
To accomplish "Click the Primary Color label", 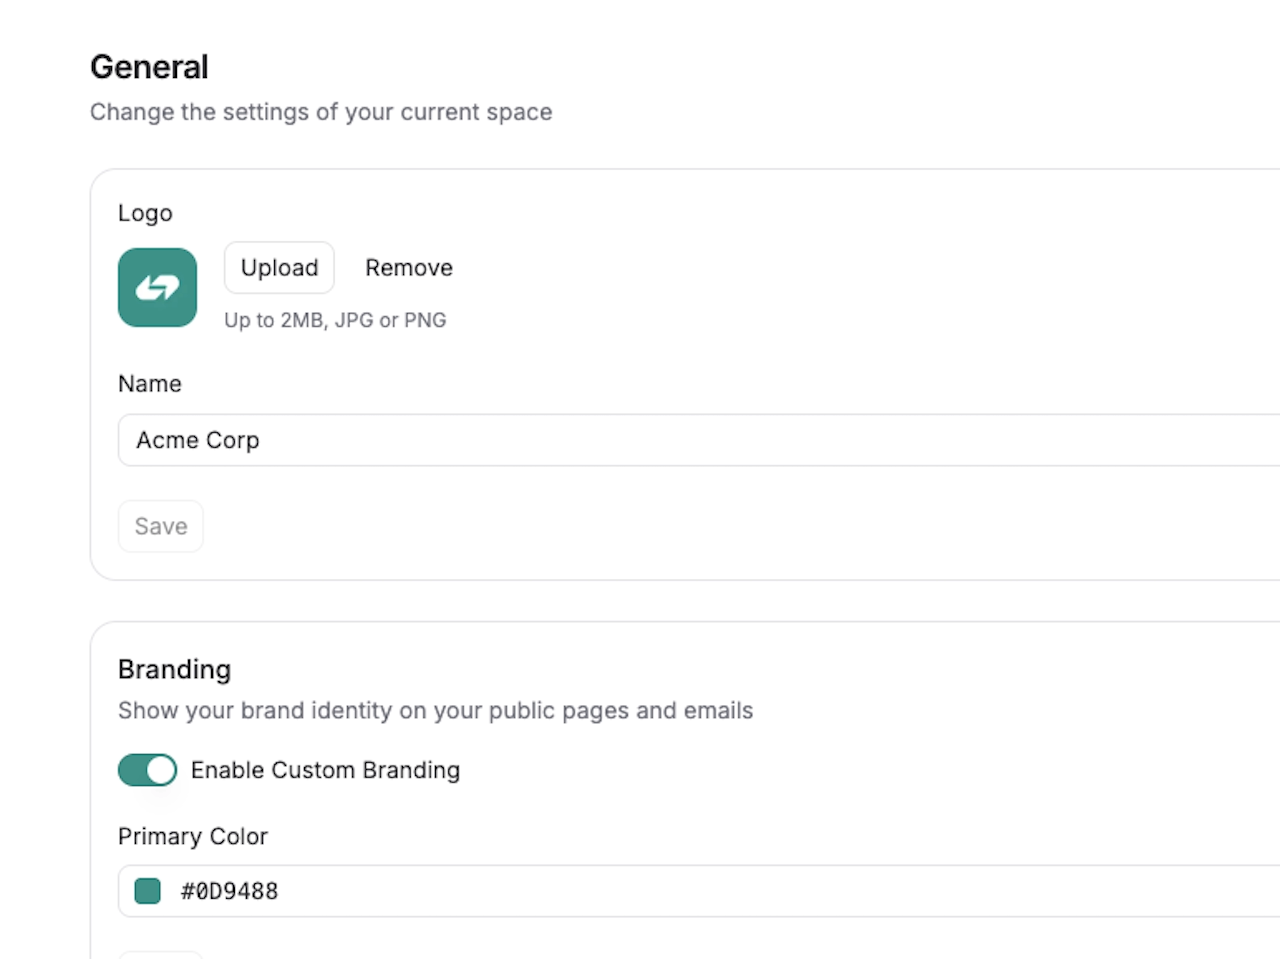I will coord(193,836).
